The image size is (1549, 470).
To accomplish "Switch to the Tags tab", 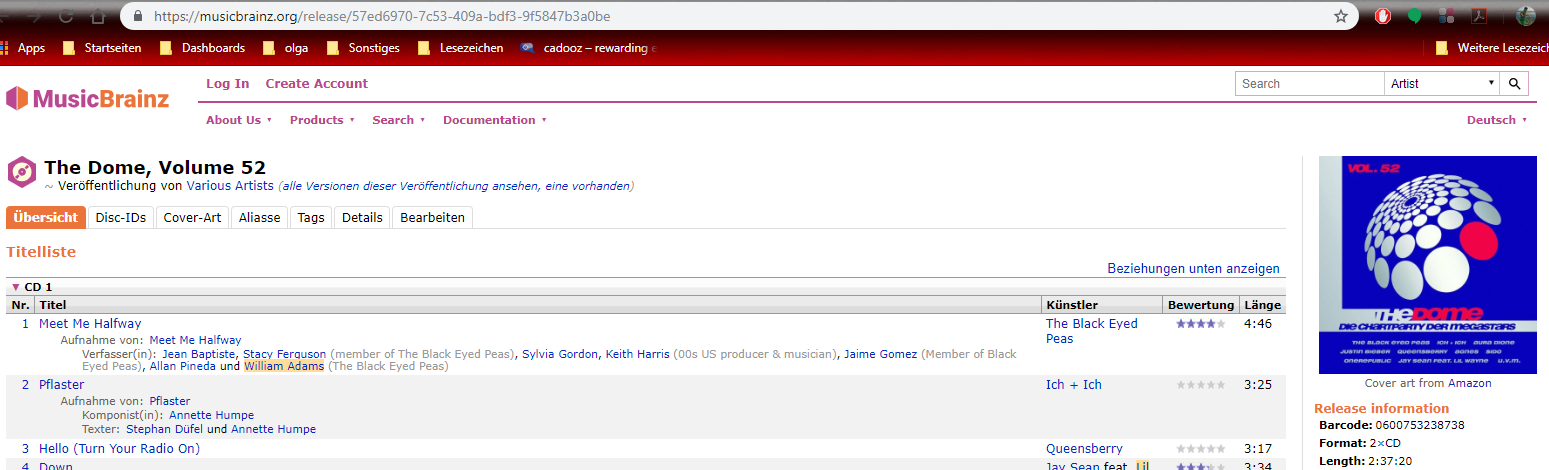I will [x=311, y=217].
